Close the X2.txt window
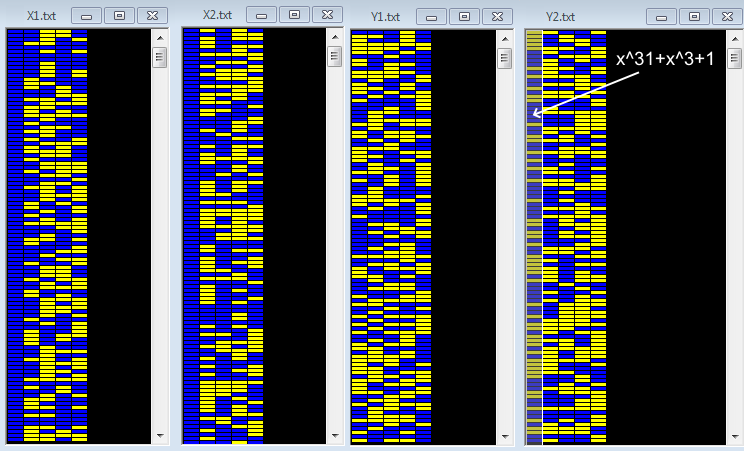The image size is (744, 451). coord(327,15)
